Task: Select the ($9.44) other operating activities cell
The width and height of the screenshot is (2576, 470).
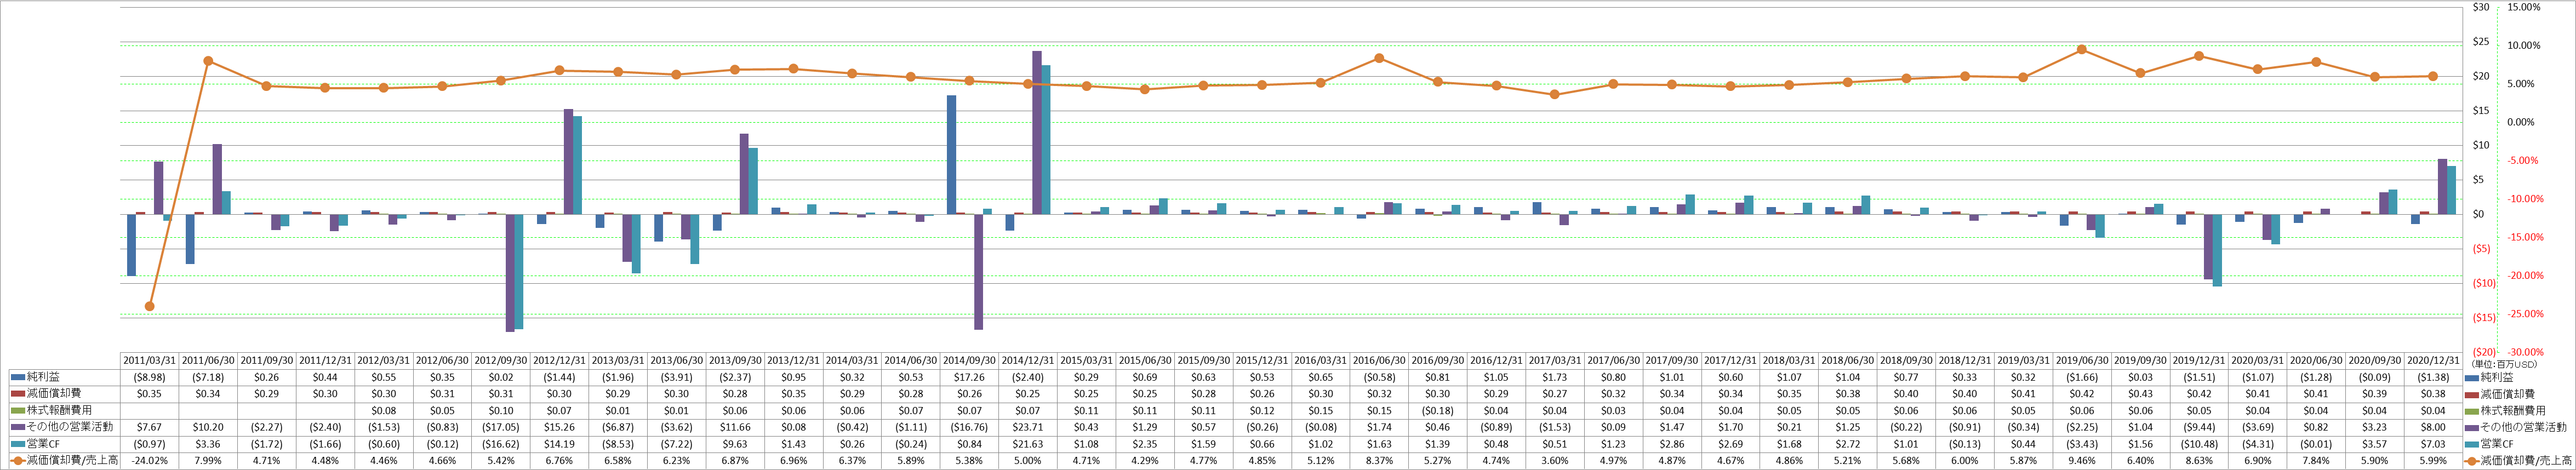Action: [x=2199, y=427]
